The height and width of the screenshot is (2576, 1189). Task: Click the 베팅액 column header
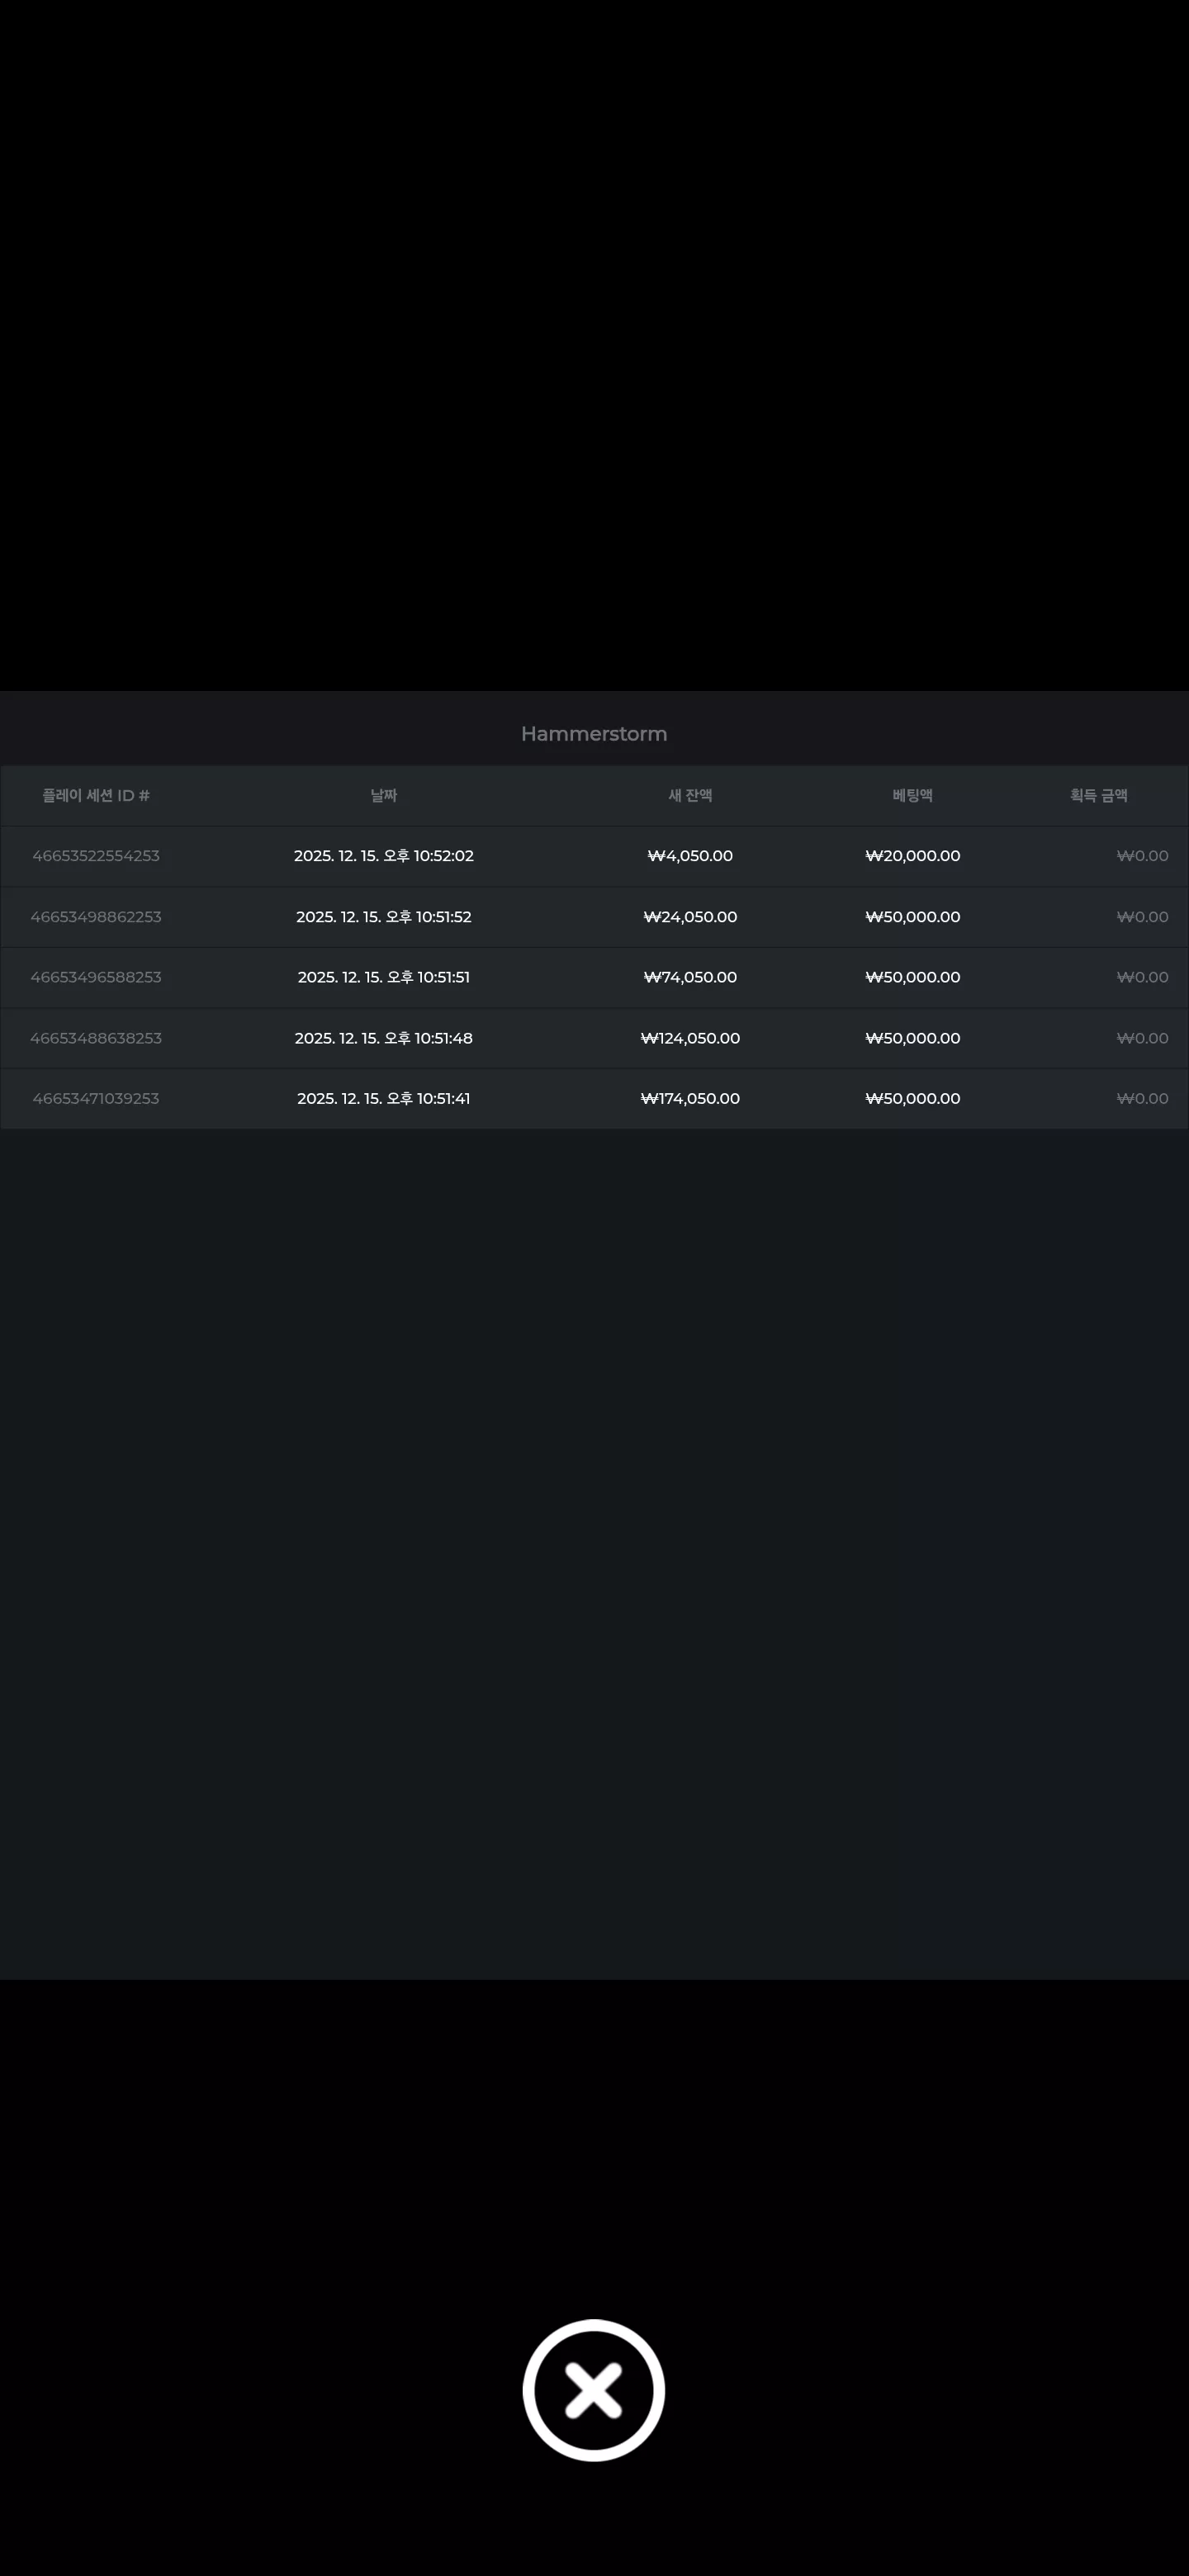tap(913, 796)
